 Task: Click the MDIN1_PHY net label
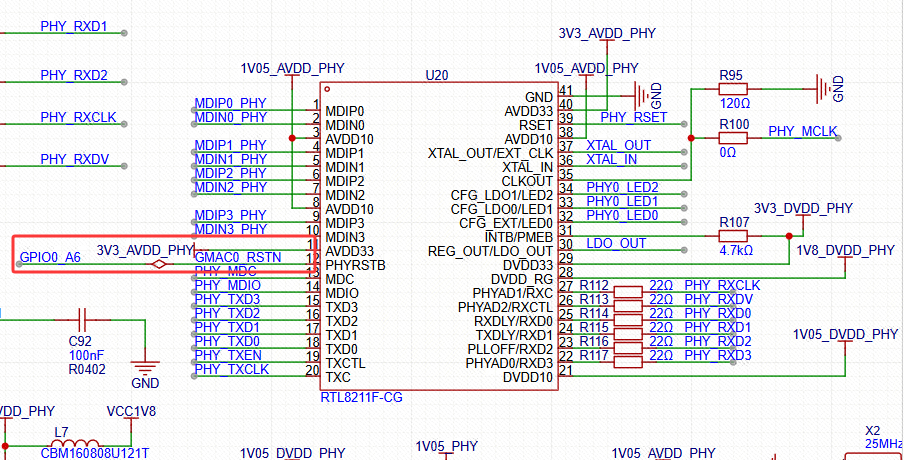pos(231,159)
